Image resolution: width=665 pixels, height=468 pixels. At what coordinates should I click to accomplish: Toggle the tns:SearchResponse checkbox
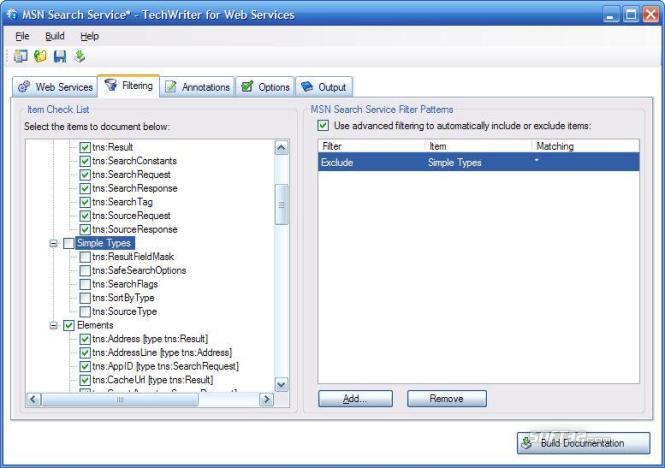[85, 188]
